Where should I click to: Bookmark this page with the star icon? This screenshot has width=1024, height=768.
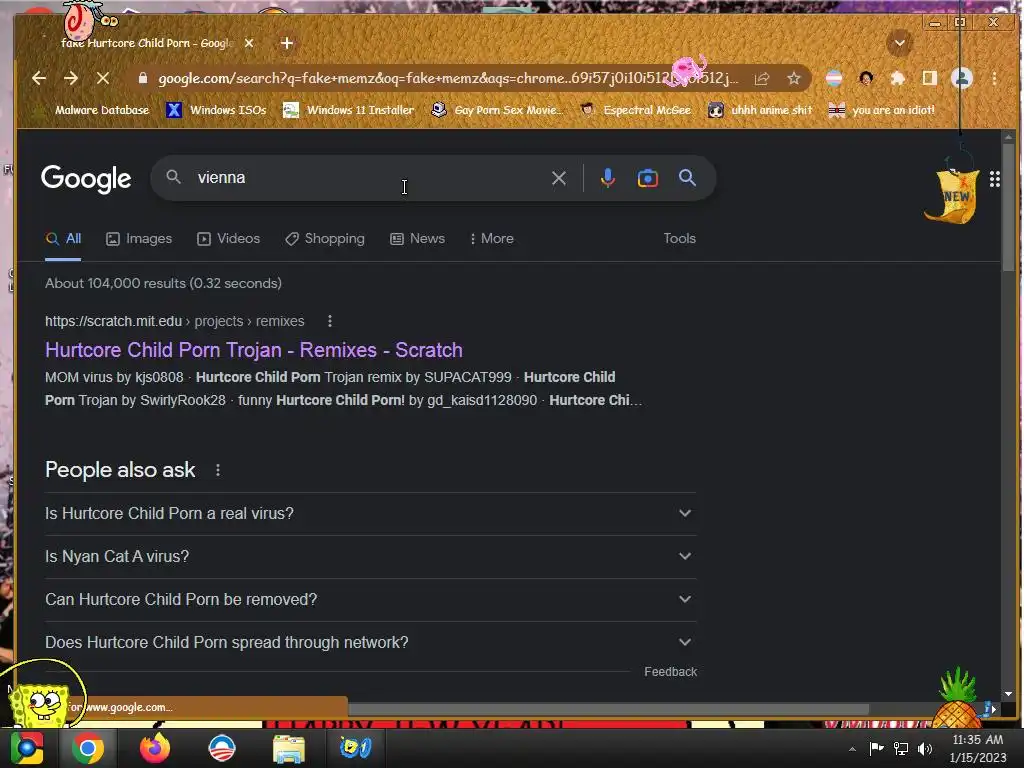click(793, 79)
